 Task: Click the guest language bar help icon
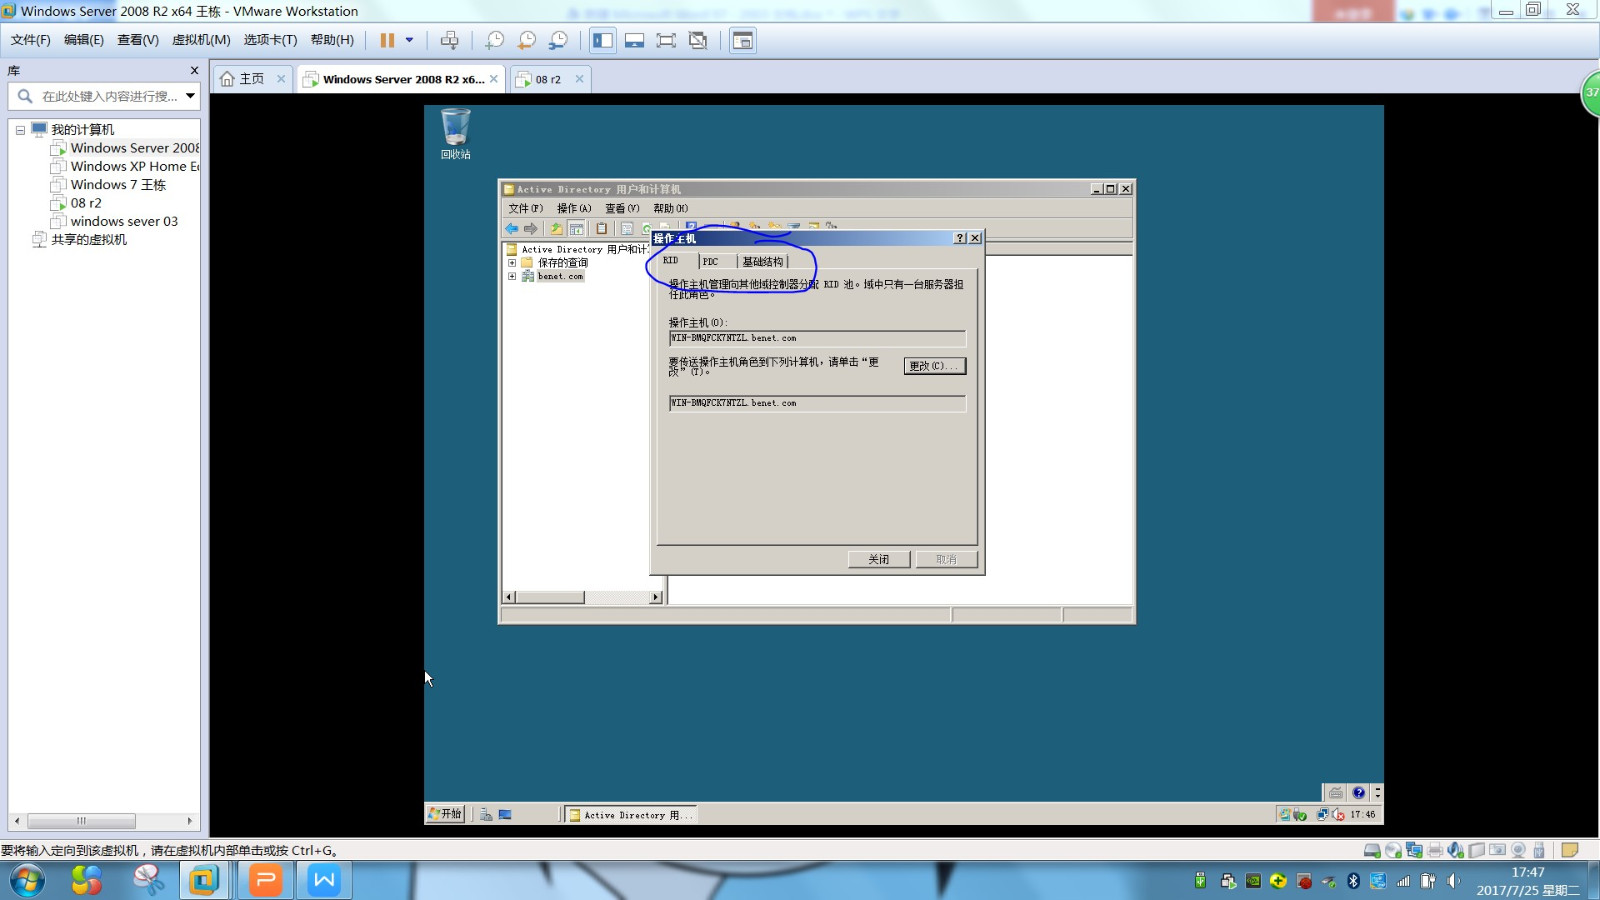point(1358,792)
